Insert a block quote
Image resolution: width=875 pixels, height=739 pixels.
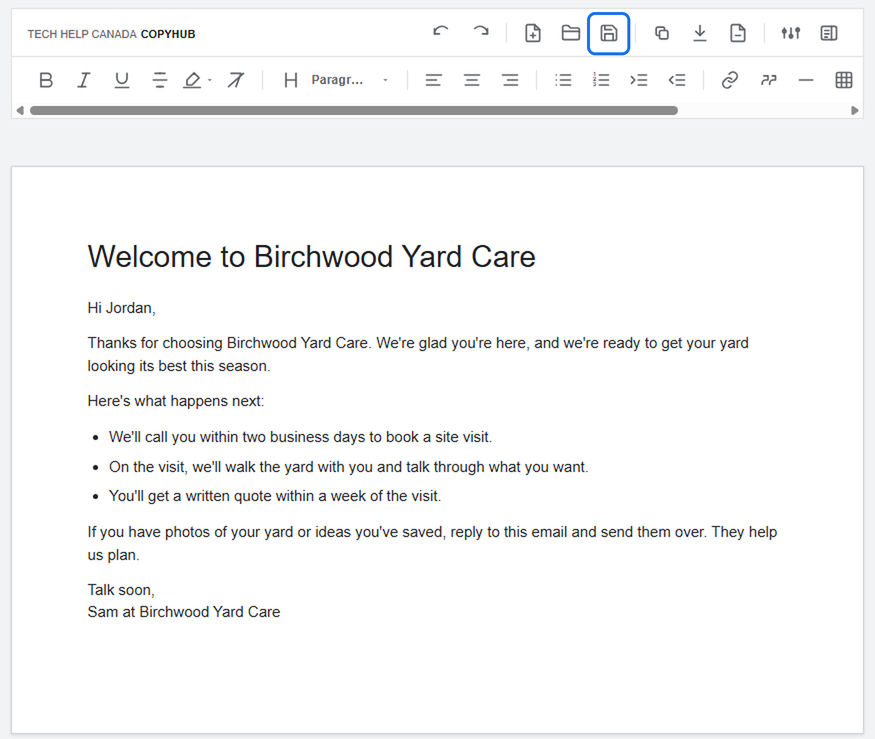768,80
